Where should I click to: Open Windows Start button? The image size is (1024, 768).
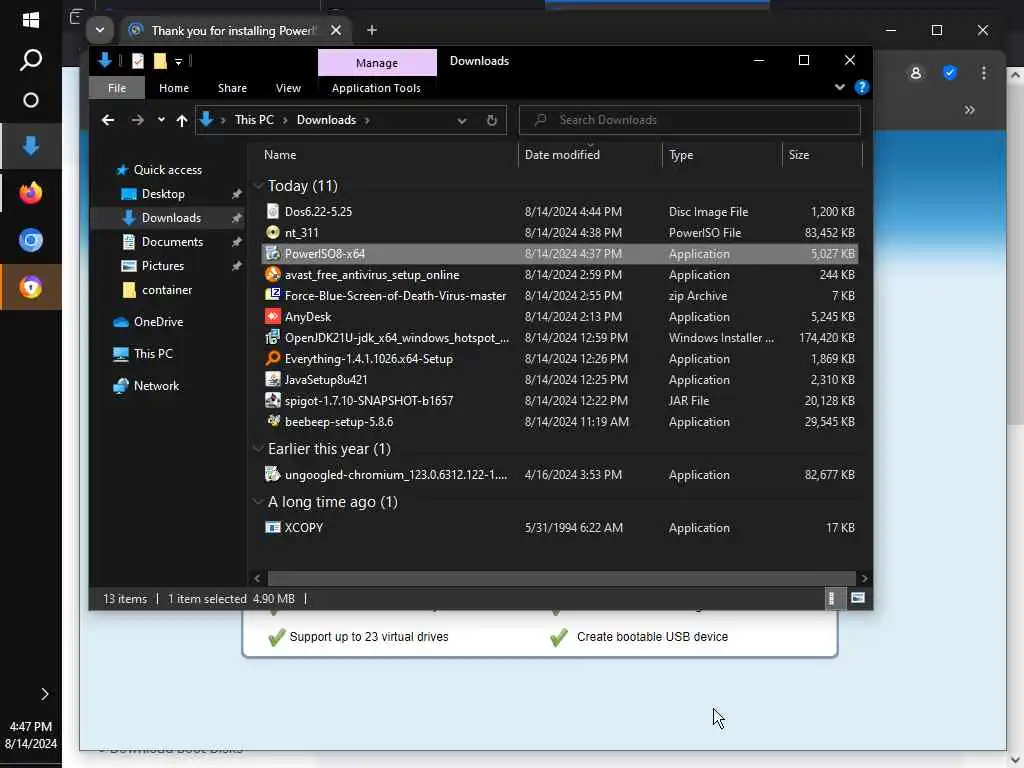31,20
